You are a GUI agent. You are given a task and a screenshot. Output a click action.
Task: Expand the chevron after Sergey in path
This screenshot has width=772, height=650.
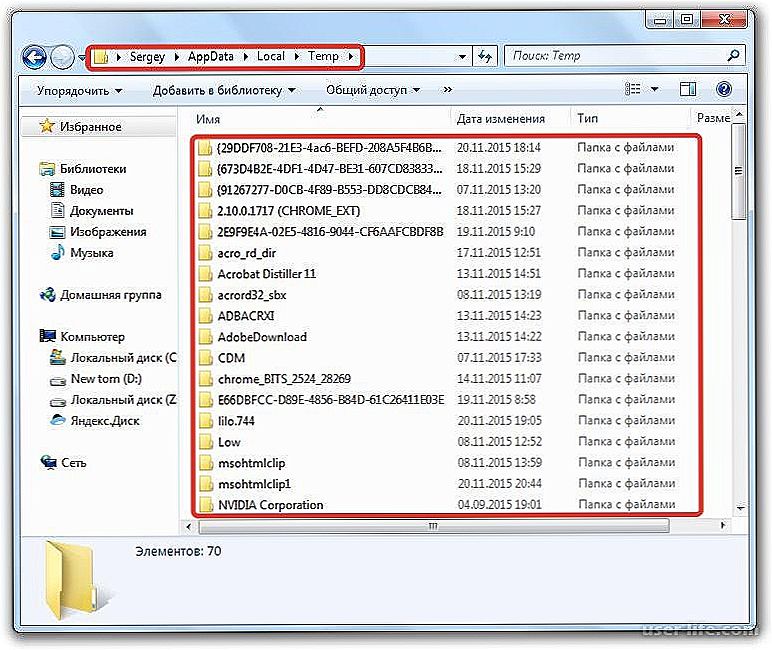click(177, 57)
